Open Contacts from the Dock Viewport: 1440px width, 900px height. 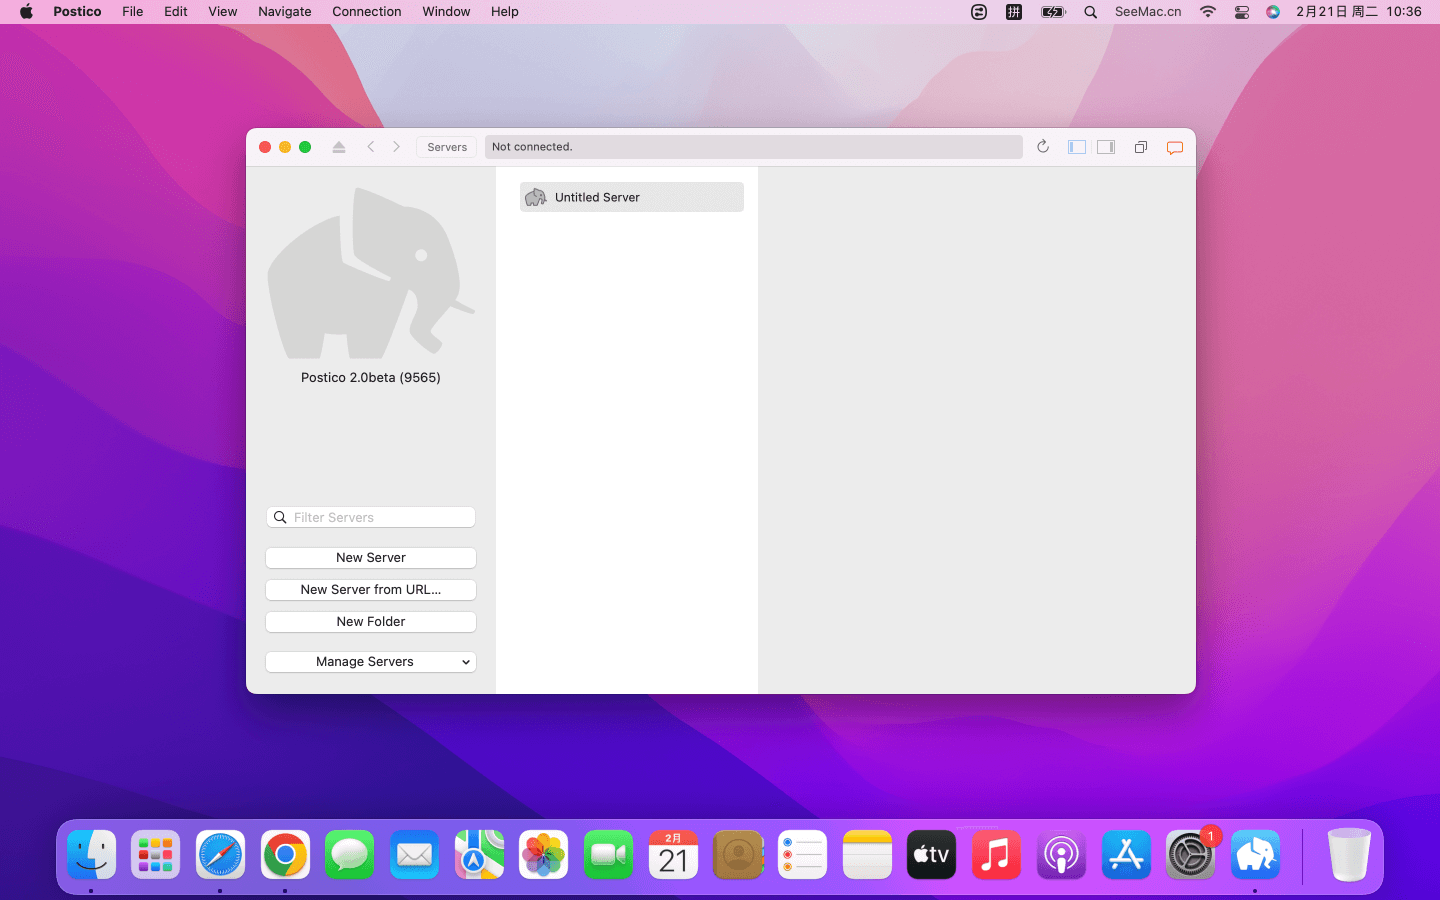738,855
